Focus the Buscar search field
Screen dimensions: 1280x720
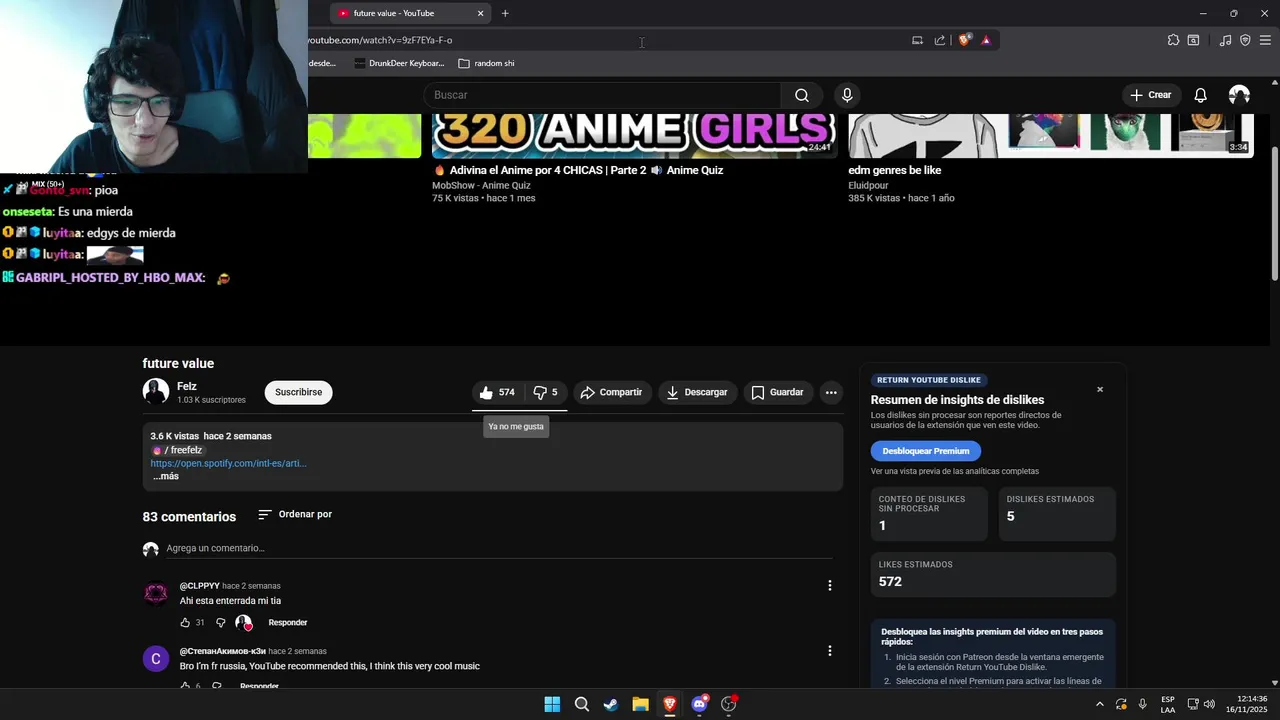point(602,95)
